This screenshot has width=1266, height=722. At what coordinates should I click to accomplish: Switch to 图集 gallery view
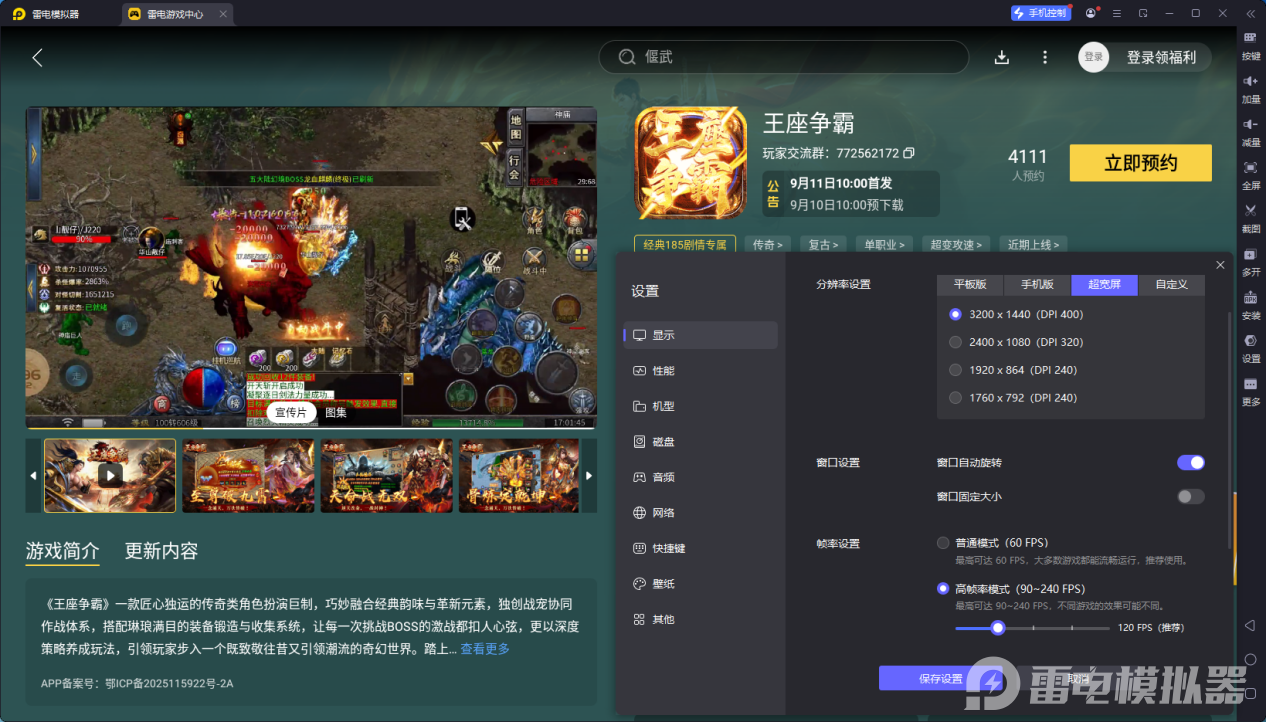click(335, 412)
